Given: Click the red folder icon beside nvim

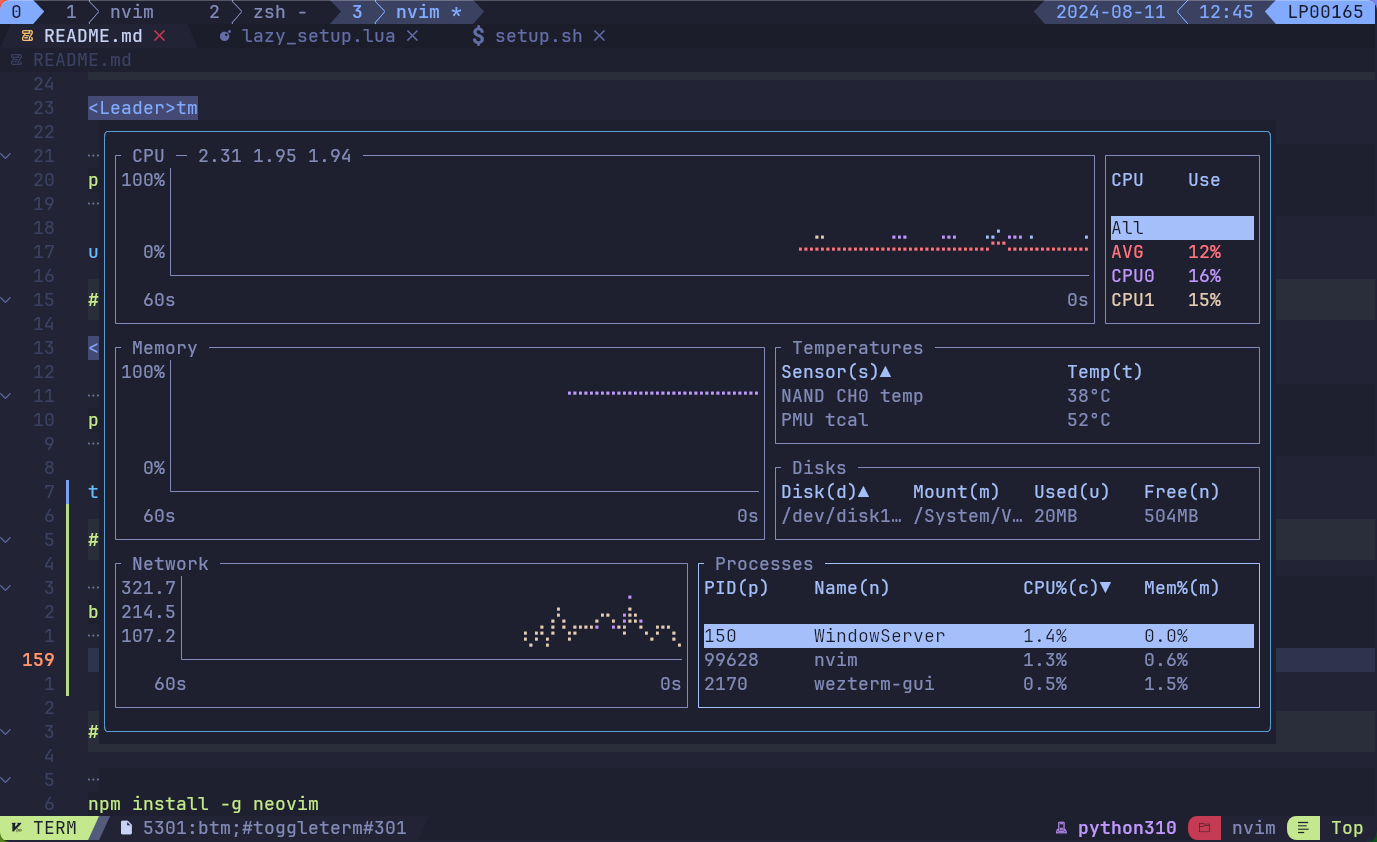Looking at the screenshot, I should point(1205,828).
